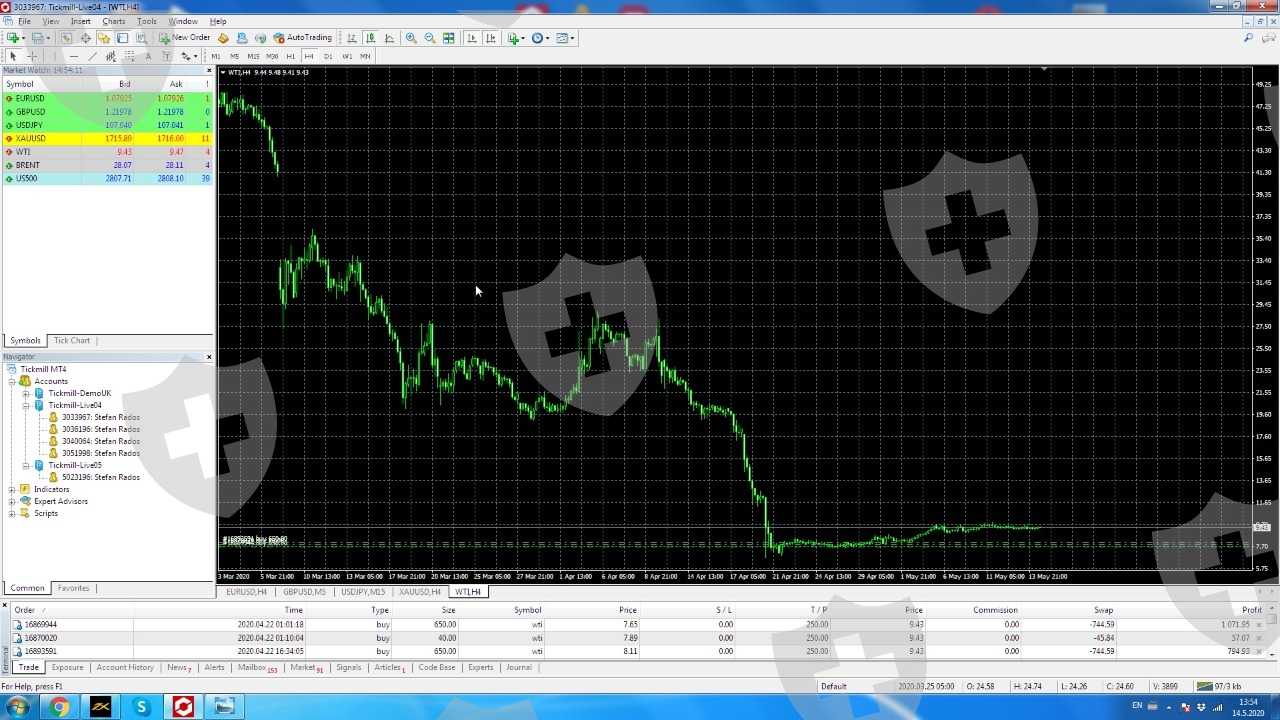The width and height of the screenshot is (1280, 720).
Task: Select the H4 timeframe button
Action: point(309,56)
